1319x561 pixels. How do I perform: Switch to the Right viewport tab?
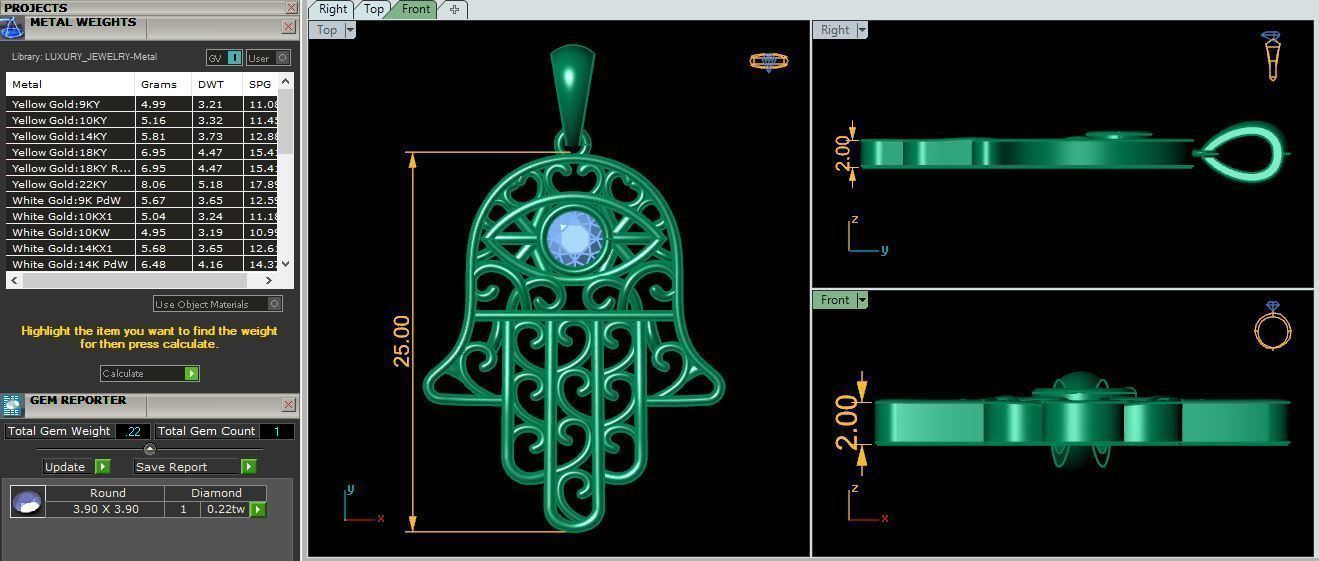333,9
